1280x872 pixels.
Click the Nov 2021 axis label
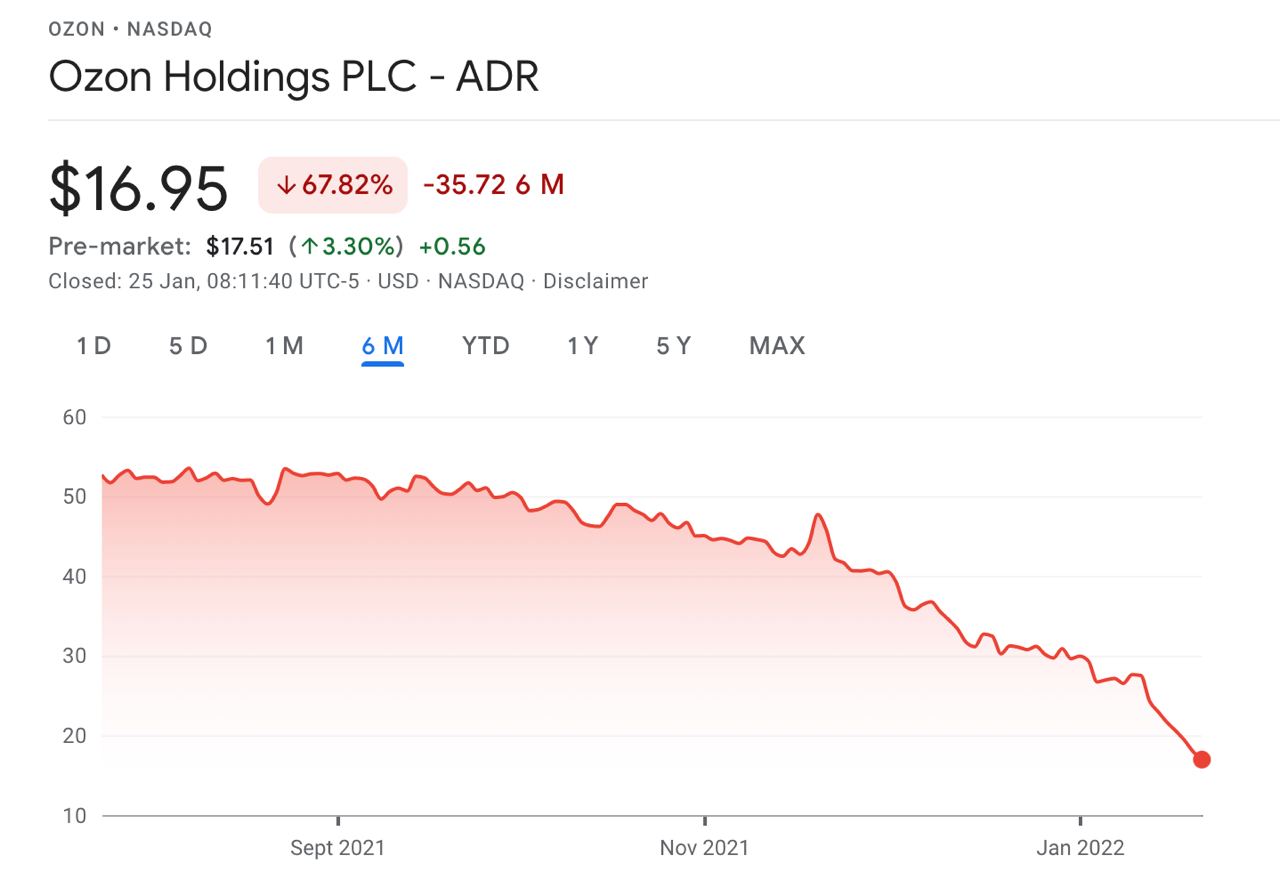click(704, 848)
